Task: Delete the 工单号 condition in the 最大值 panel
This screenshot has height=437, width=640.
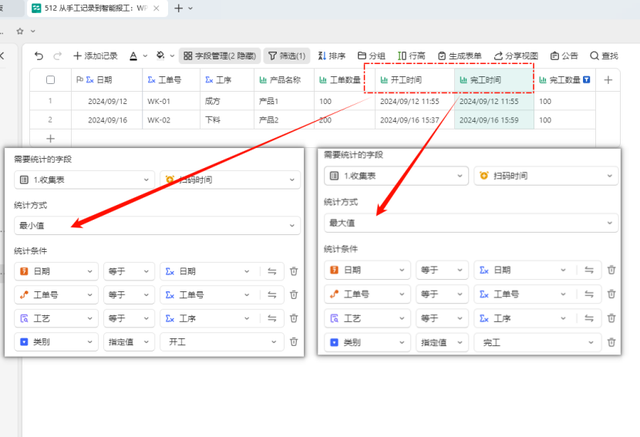Action: [611, 294]
